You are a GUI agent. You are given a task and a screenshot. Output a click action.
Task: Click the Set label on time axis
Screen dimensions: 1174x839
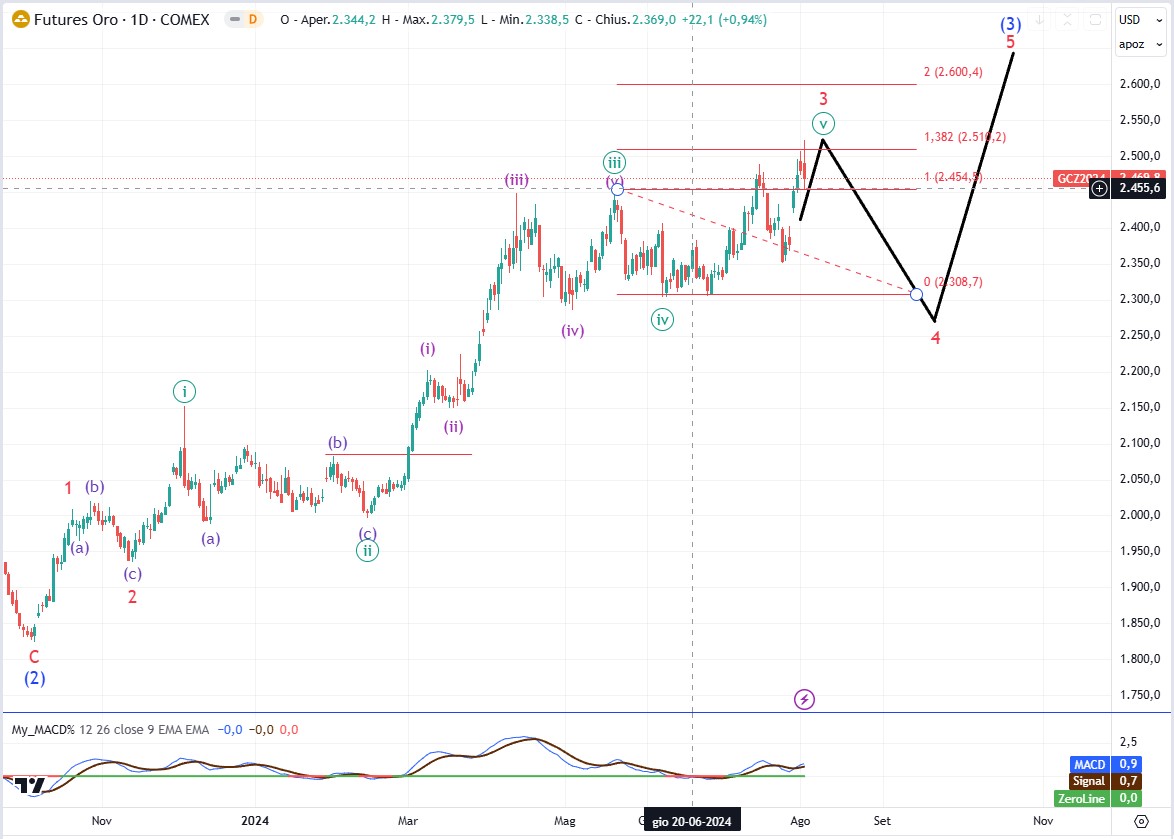882,821
